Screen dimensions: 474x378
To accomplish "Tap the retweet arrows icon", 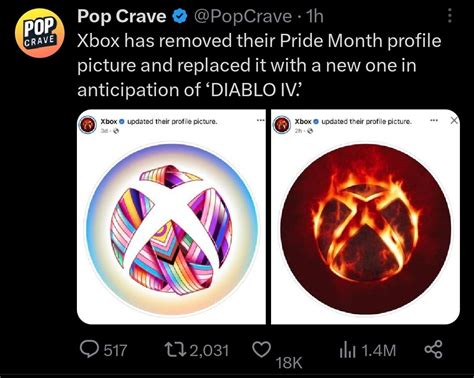I will point(175,350).
